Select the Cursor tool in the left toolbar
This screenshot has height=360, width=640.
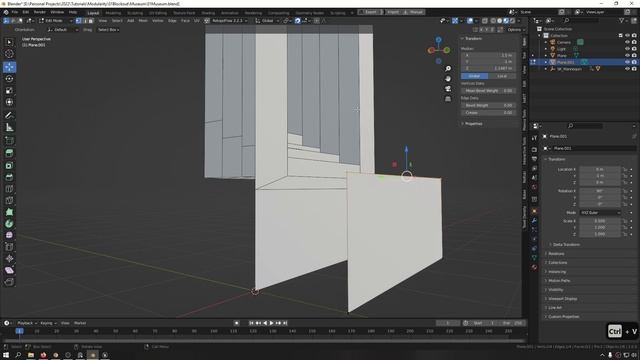click(9, 53)
